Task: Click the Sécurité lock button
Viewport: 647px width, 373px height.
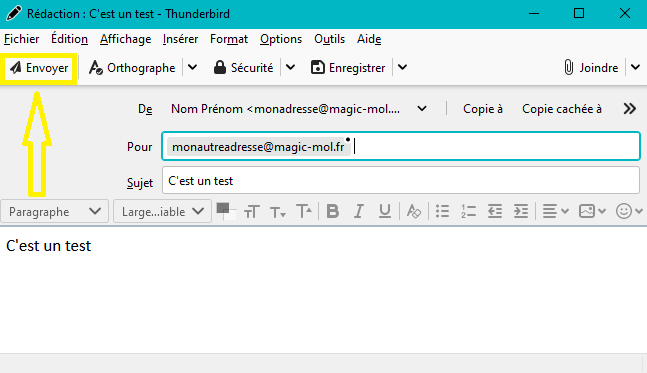Action: [x=243, y=68]
